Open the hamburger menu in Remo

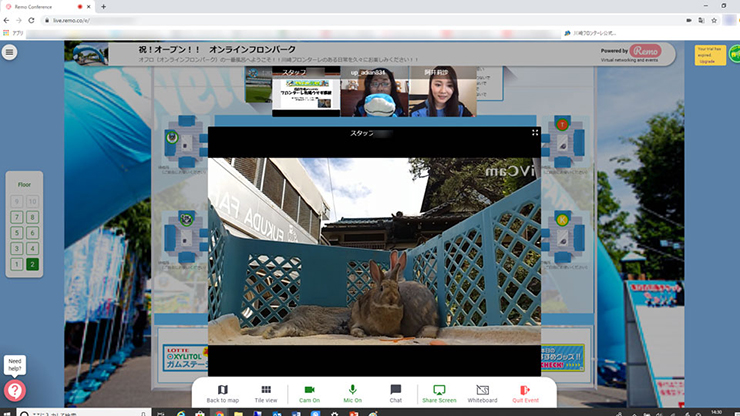[9, 52]
